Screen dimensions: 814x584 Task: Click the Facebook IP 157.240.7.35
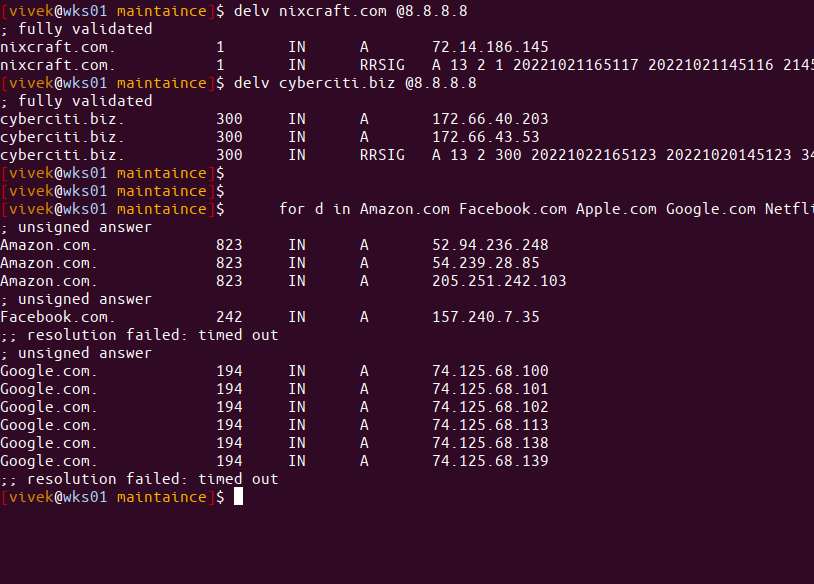(486, 317)
